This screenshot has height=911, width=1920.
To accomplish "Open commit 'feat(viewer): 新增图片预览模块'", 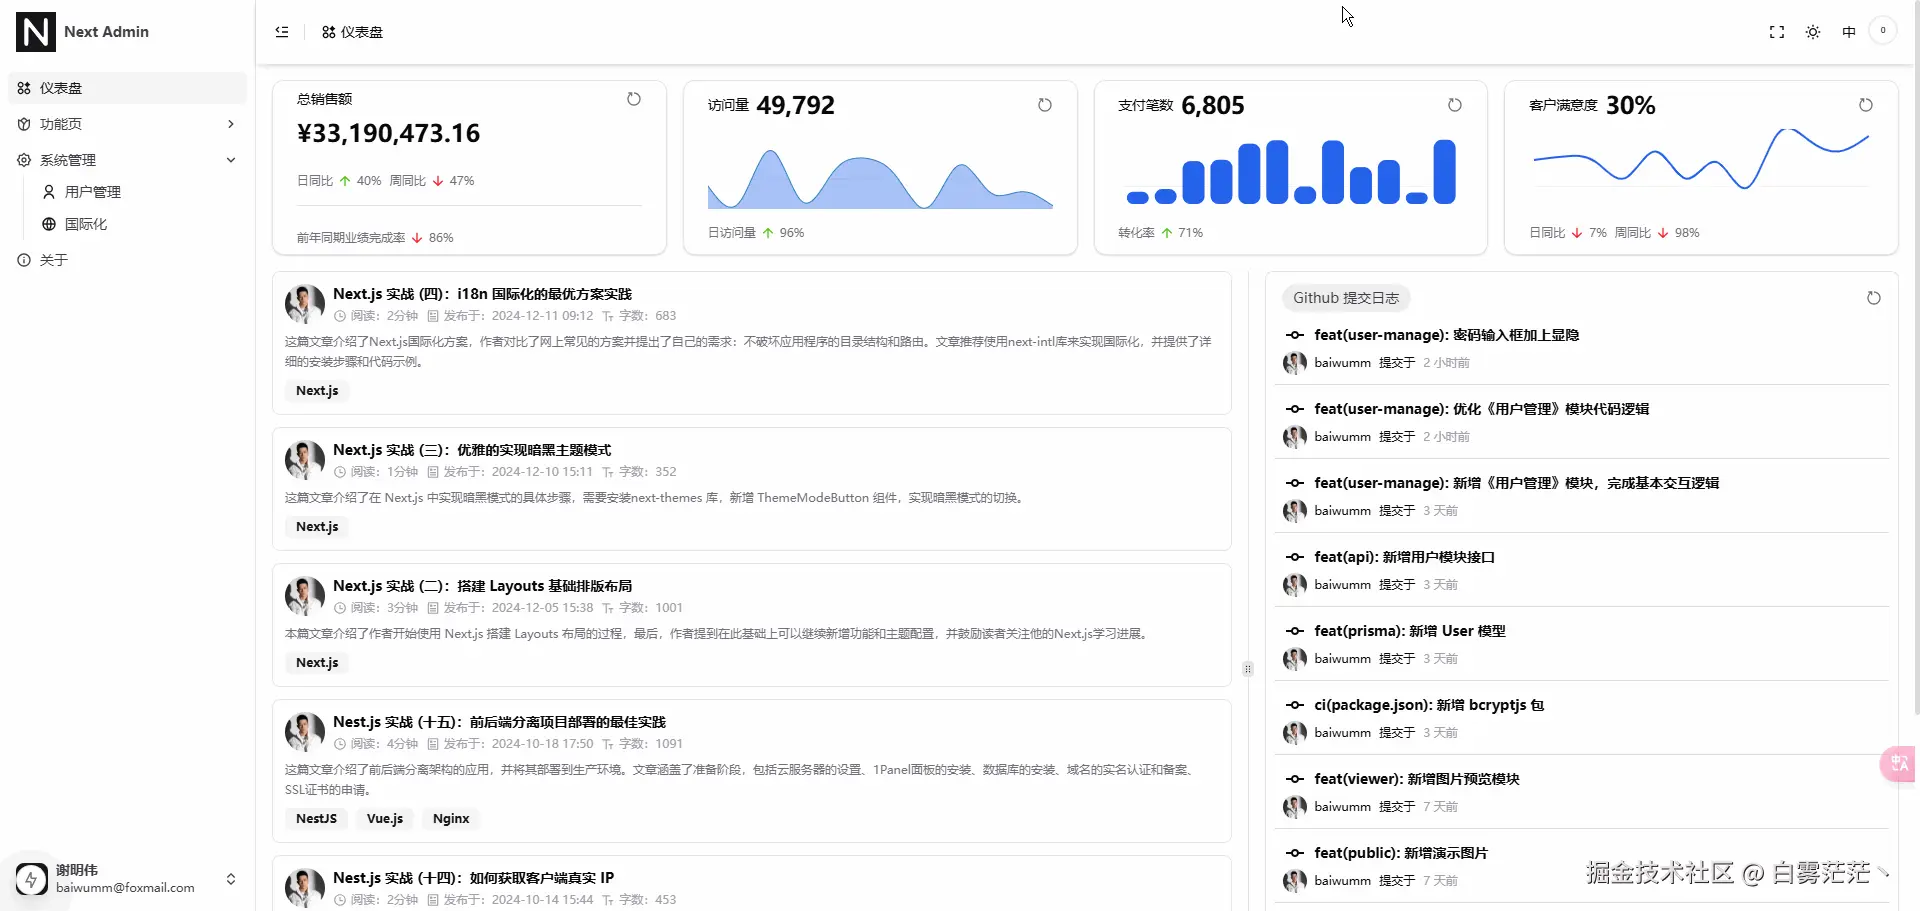I will tap(1417, 779).
